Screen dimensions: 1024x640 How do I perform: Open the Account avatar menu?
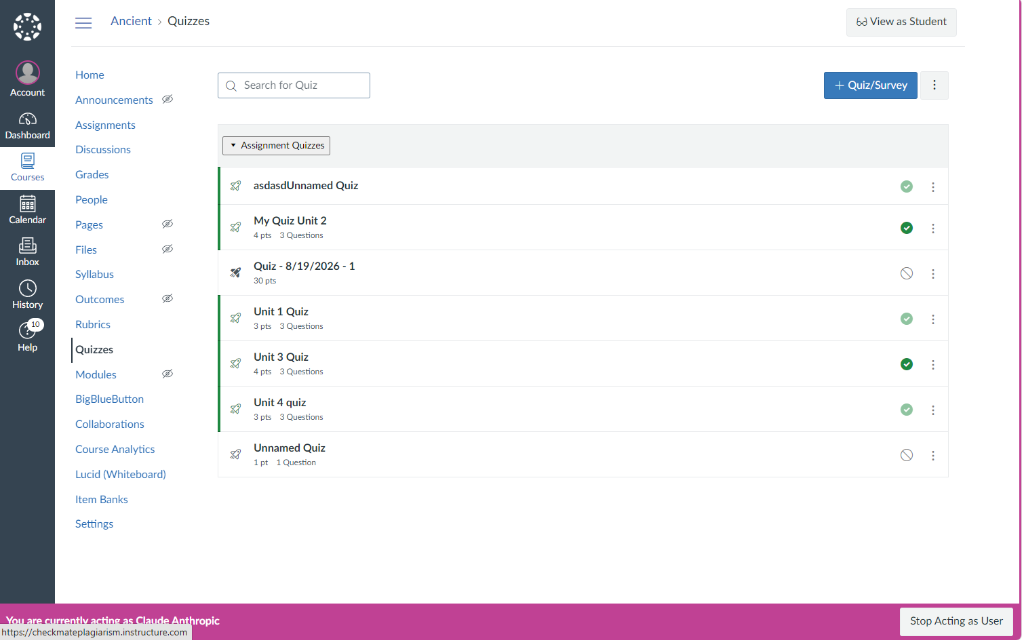click(27, 79)
